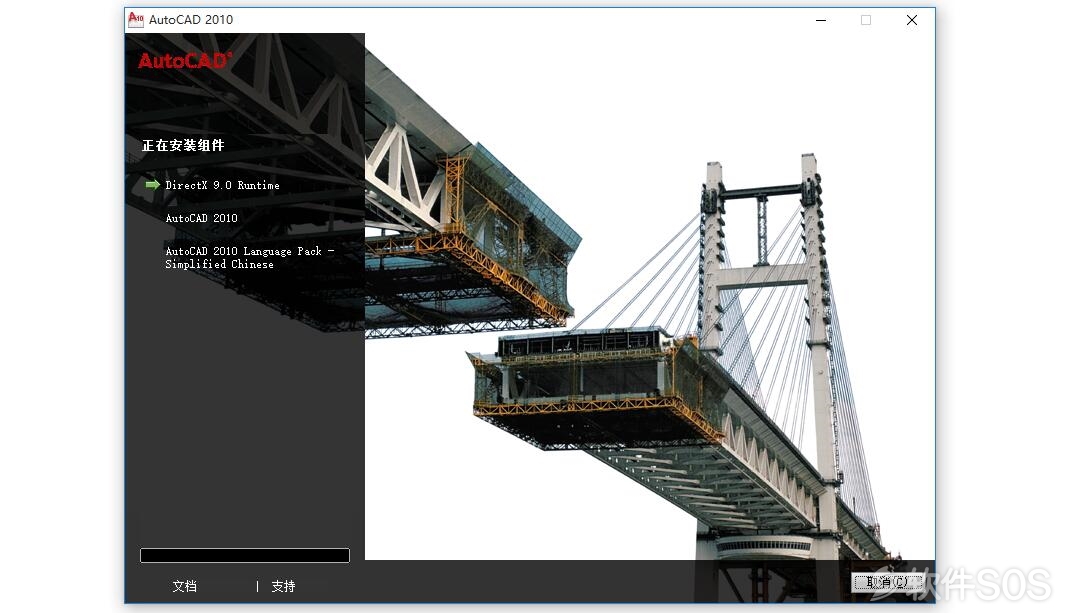The height and width of the screenshot is (613, 1067).
Task: Click the AutoCAD 2010 title bar icon
Action: [136, 20]
